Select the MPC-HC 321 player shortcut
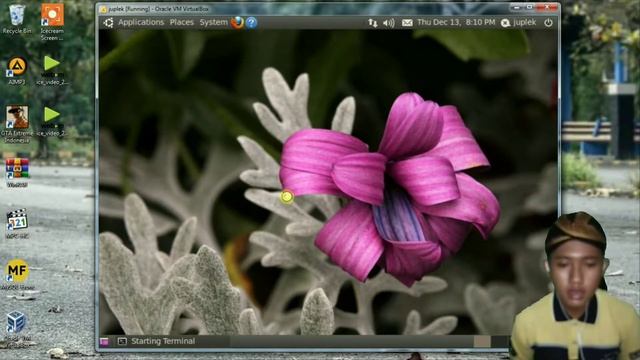The image size is (640, 360). coord(17,224)
